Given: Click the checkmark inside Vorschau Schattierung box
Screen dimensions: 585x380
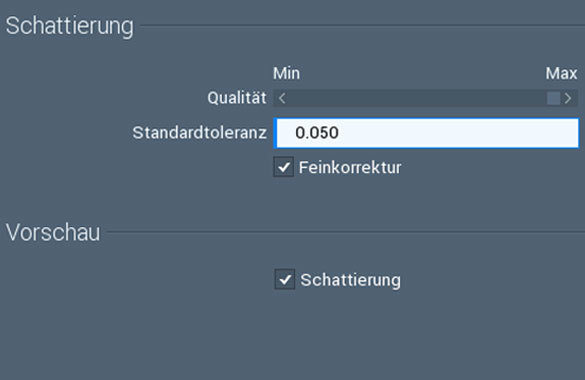Looking at the screenshot, I should tap(285, 279).
